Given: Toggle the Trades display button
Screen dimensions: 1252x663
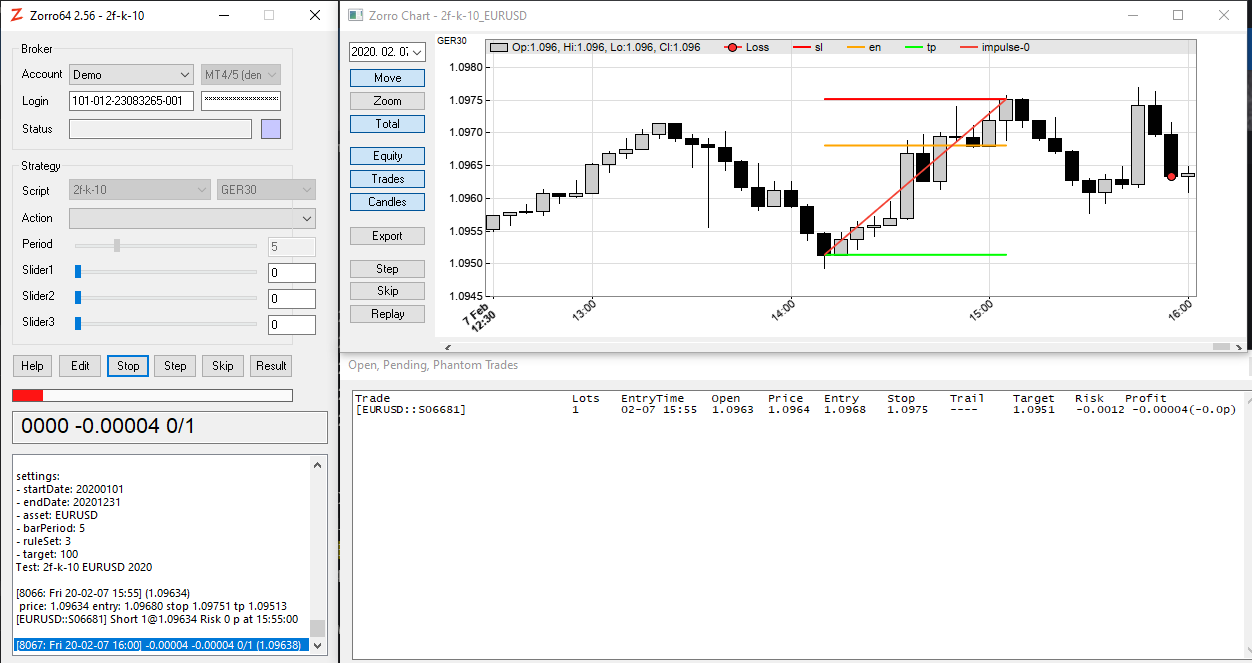Looking at the screenshot, I should coord(387,179).
